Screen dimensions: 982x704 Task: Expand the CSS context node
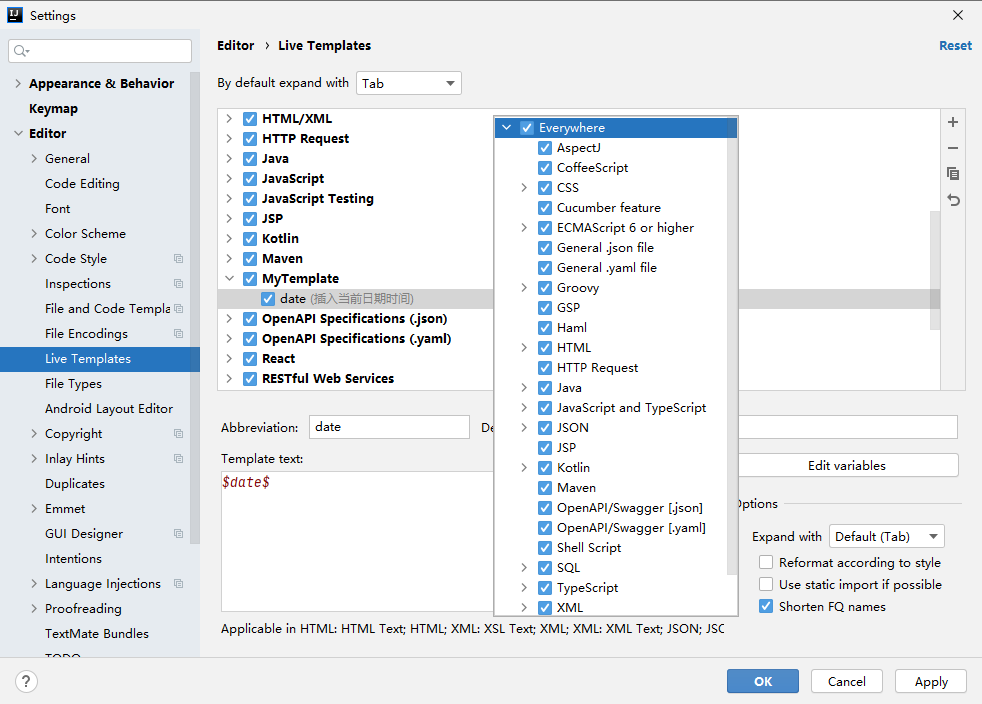pos(524,188)
